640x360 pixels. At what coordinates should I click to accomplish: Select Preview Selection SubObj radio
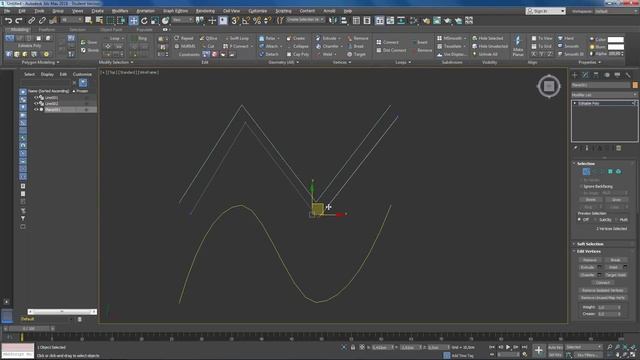(596, 220)
